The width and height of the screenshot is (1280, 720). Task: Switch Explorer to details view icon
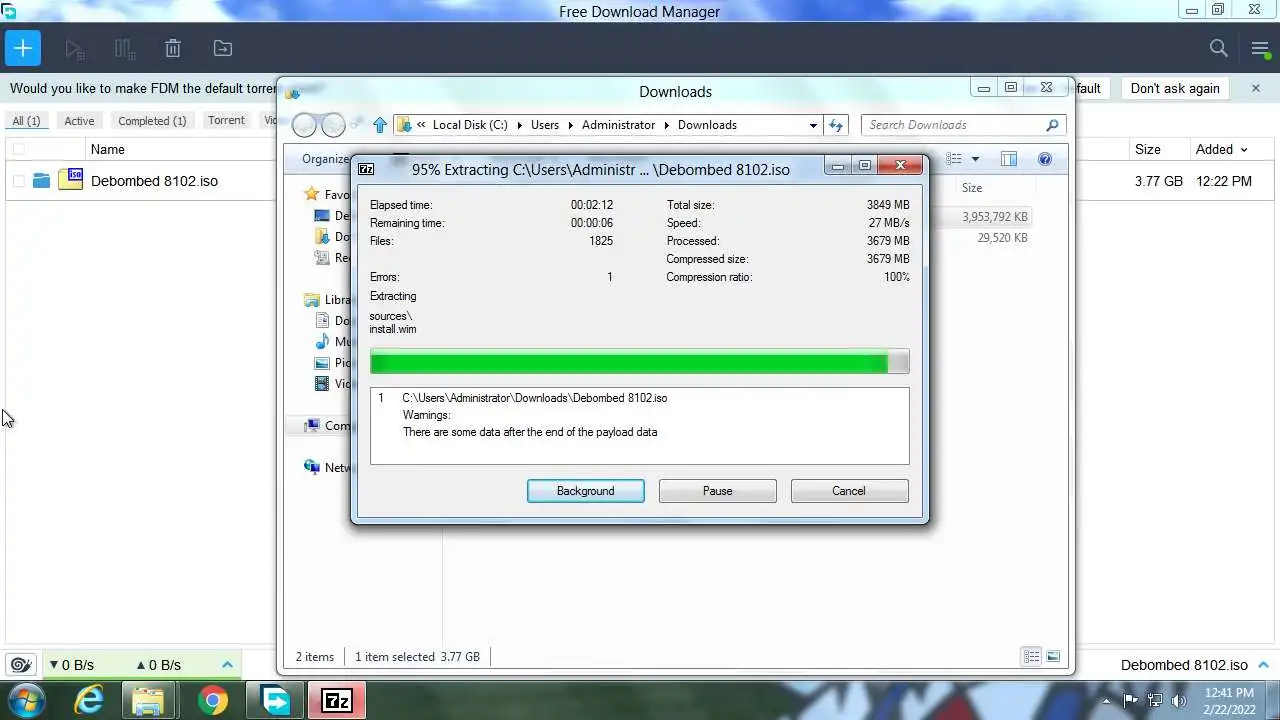[x=1031, y=657]
